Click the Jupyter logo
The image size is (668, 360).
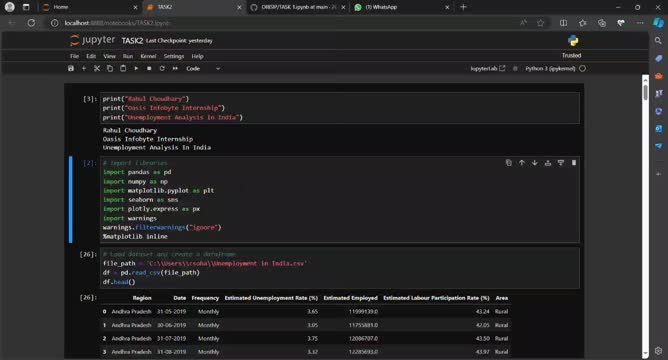click(92, 40)
